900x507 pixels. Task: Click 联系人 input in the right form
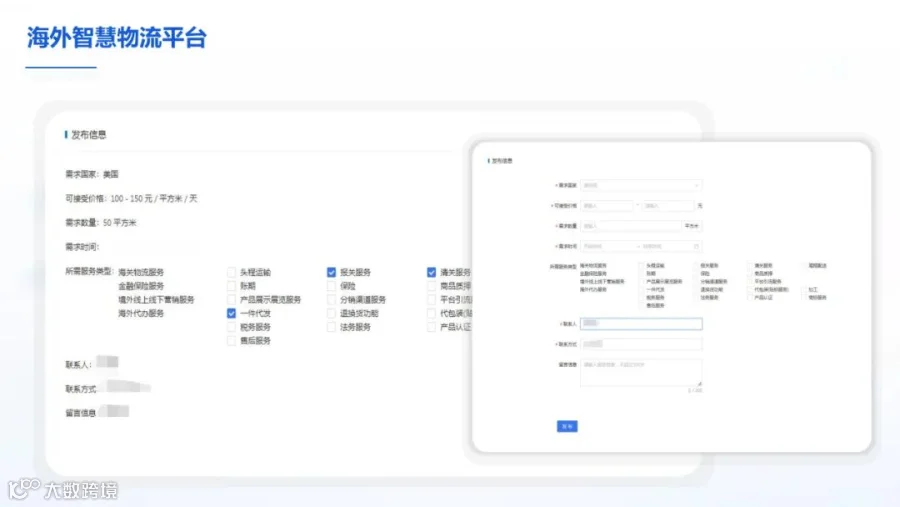click(641, 324)
